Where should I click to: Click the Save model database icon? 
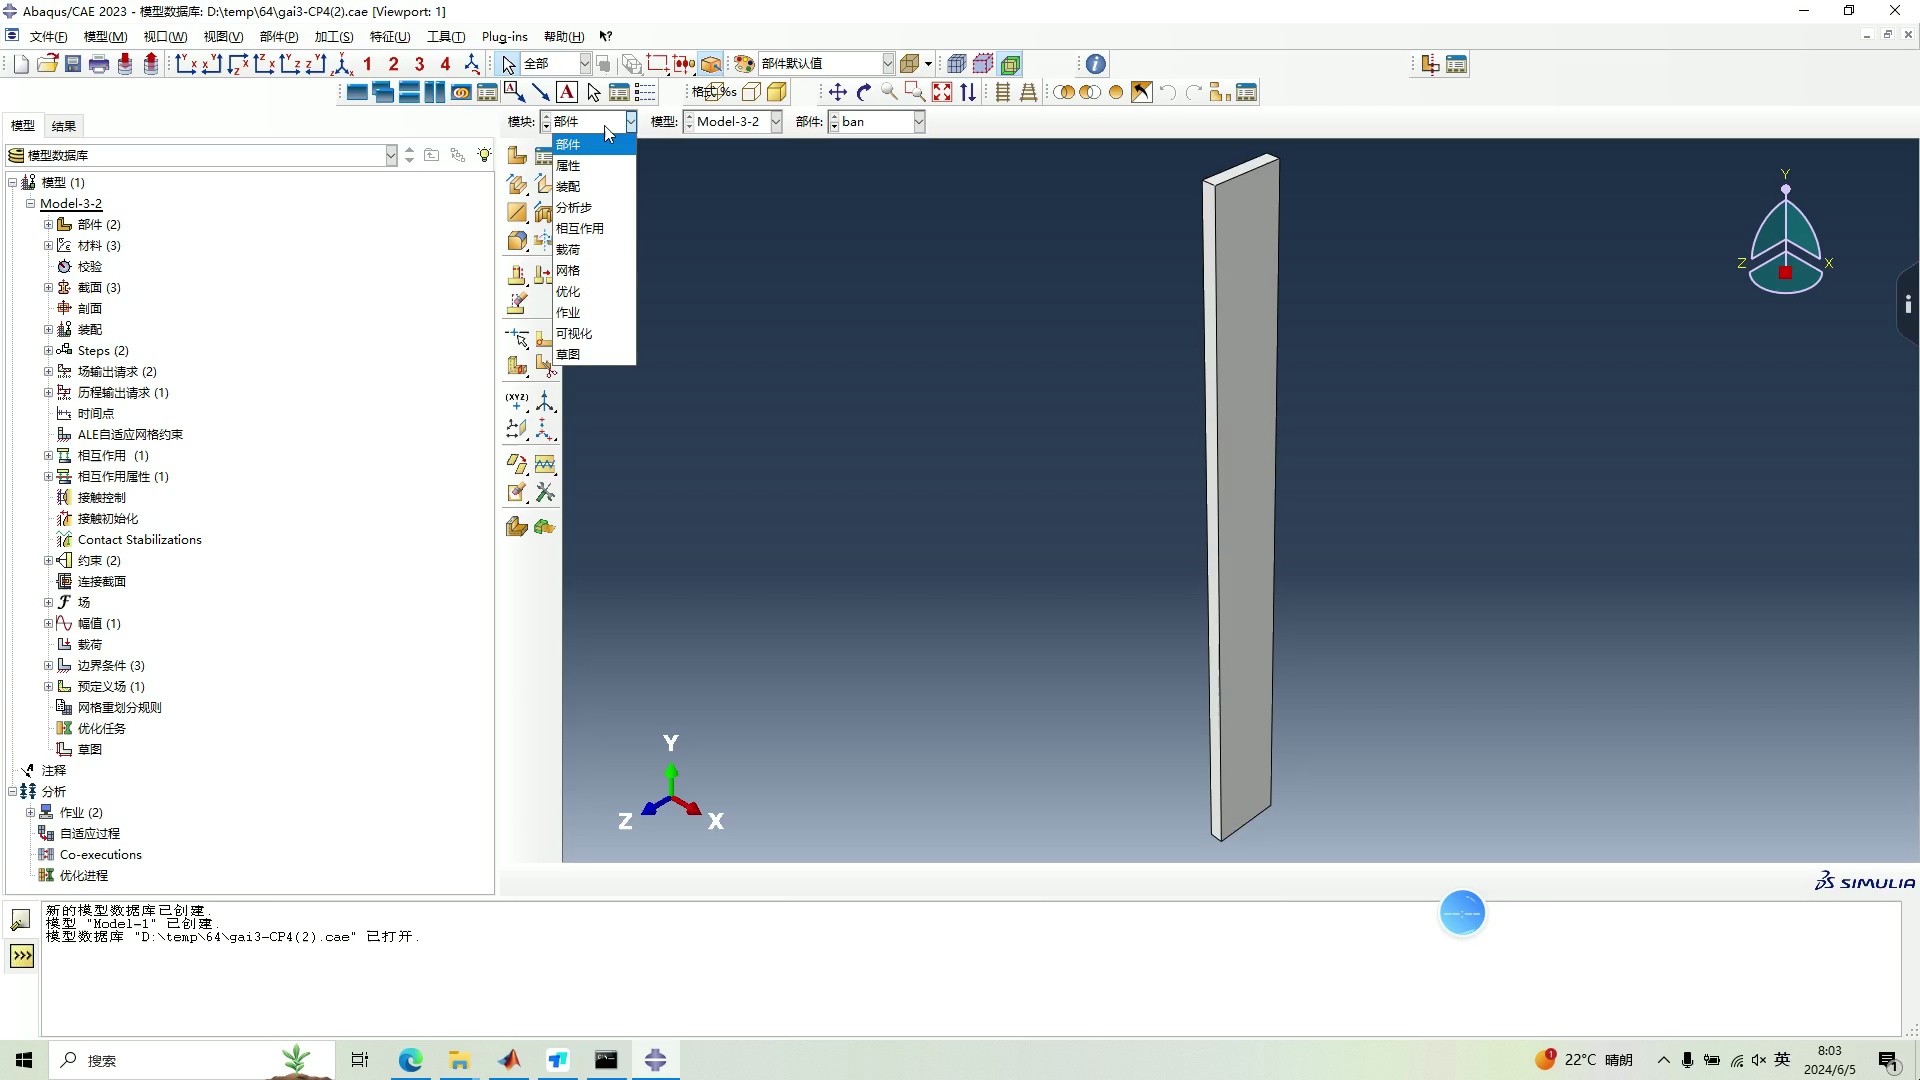pos(73,64)
